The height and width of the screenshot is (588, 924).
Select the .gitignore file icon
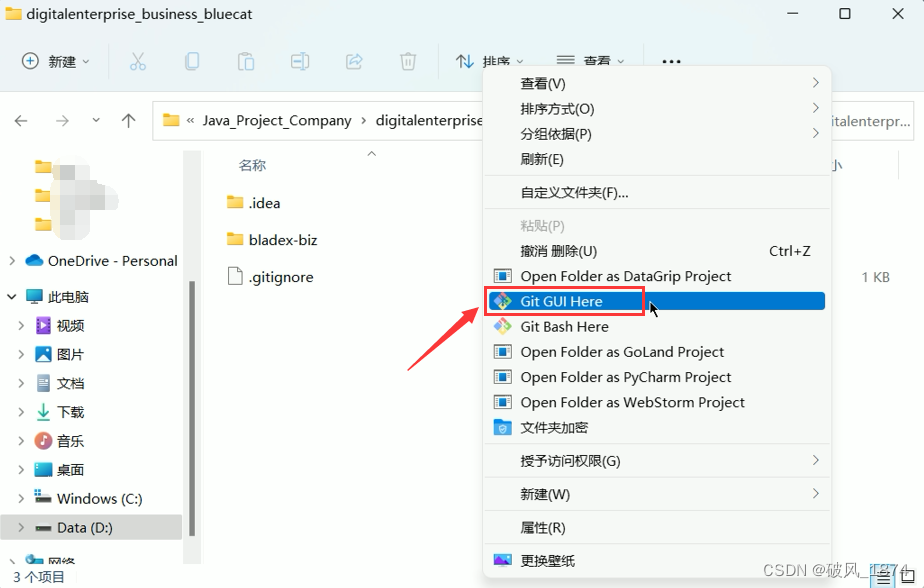tap(235, 276)
